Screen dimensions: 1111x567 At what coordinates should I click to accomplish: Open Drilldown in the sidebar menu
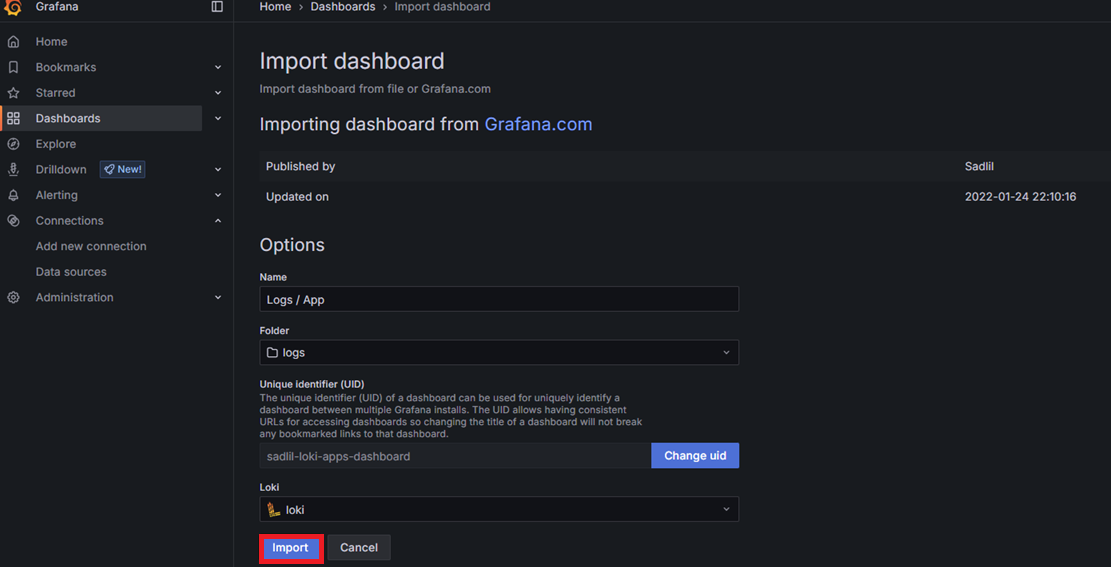(61, 169)
